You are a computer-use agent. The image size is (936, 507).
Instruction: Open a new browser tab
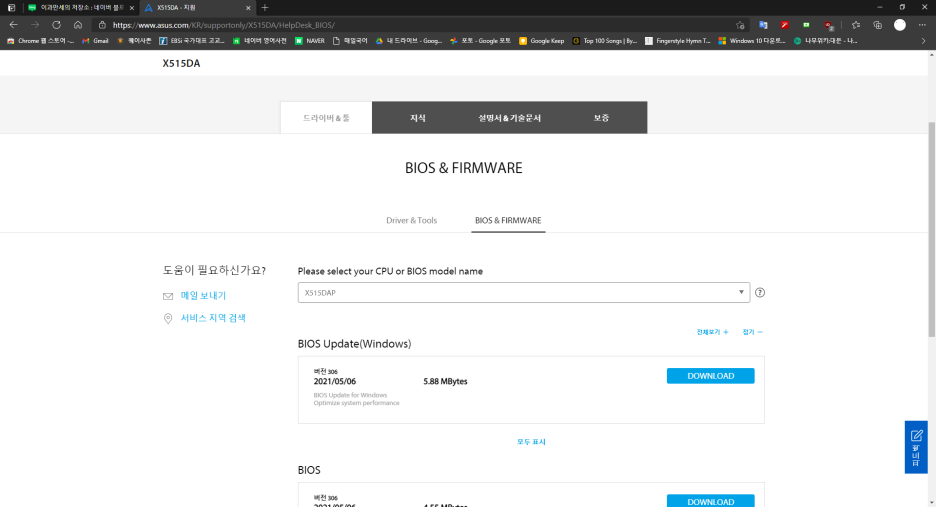coord(265,8)
